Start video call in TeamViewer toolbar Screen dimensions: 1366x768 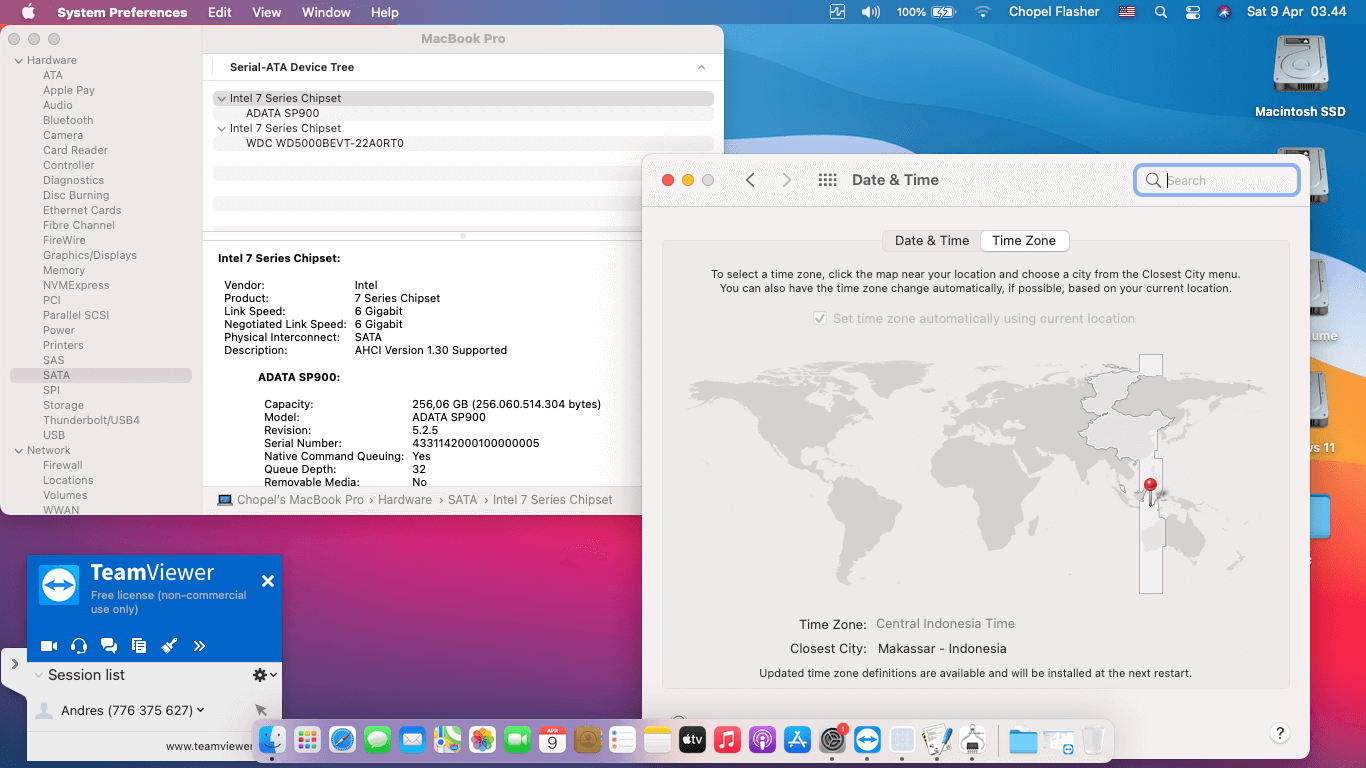49,645
